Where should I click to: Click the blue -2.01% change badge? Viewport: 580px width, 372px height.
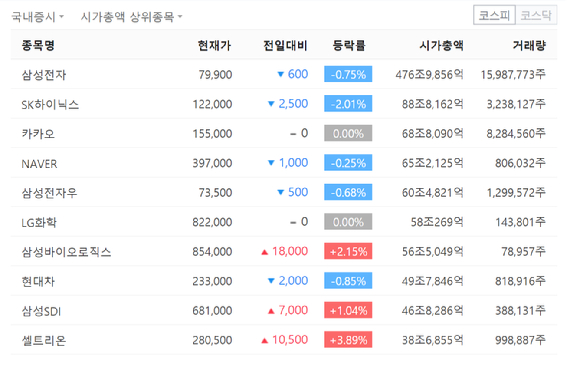pos(348,104)
